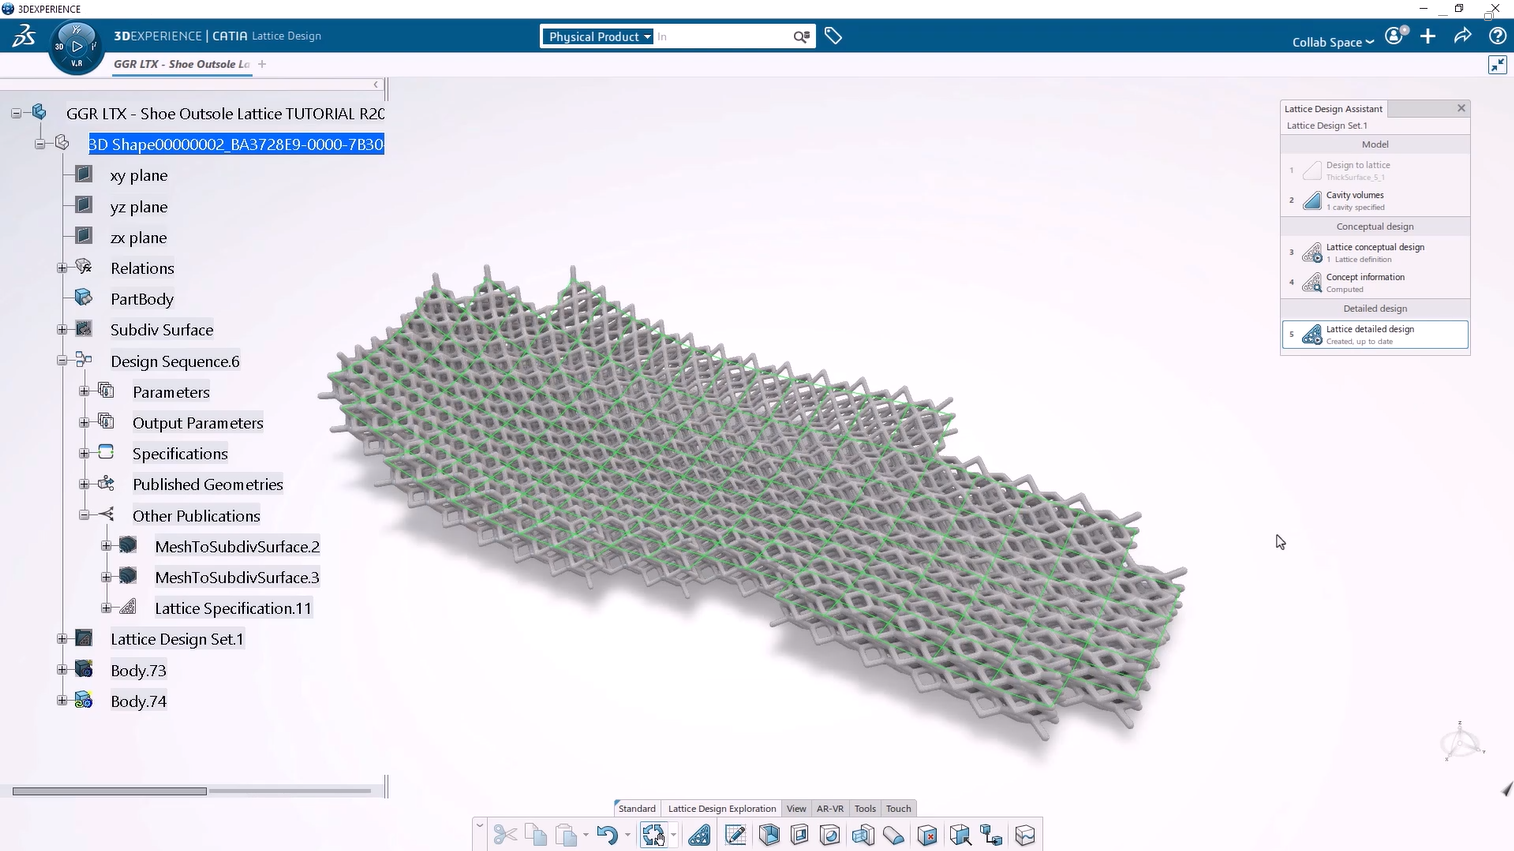Screen dimensions: 1514x851
Task: Click the Cut scissors icon
Action: coord(505,835)
